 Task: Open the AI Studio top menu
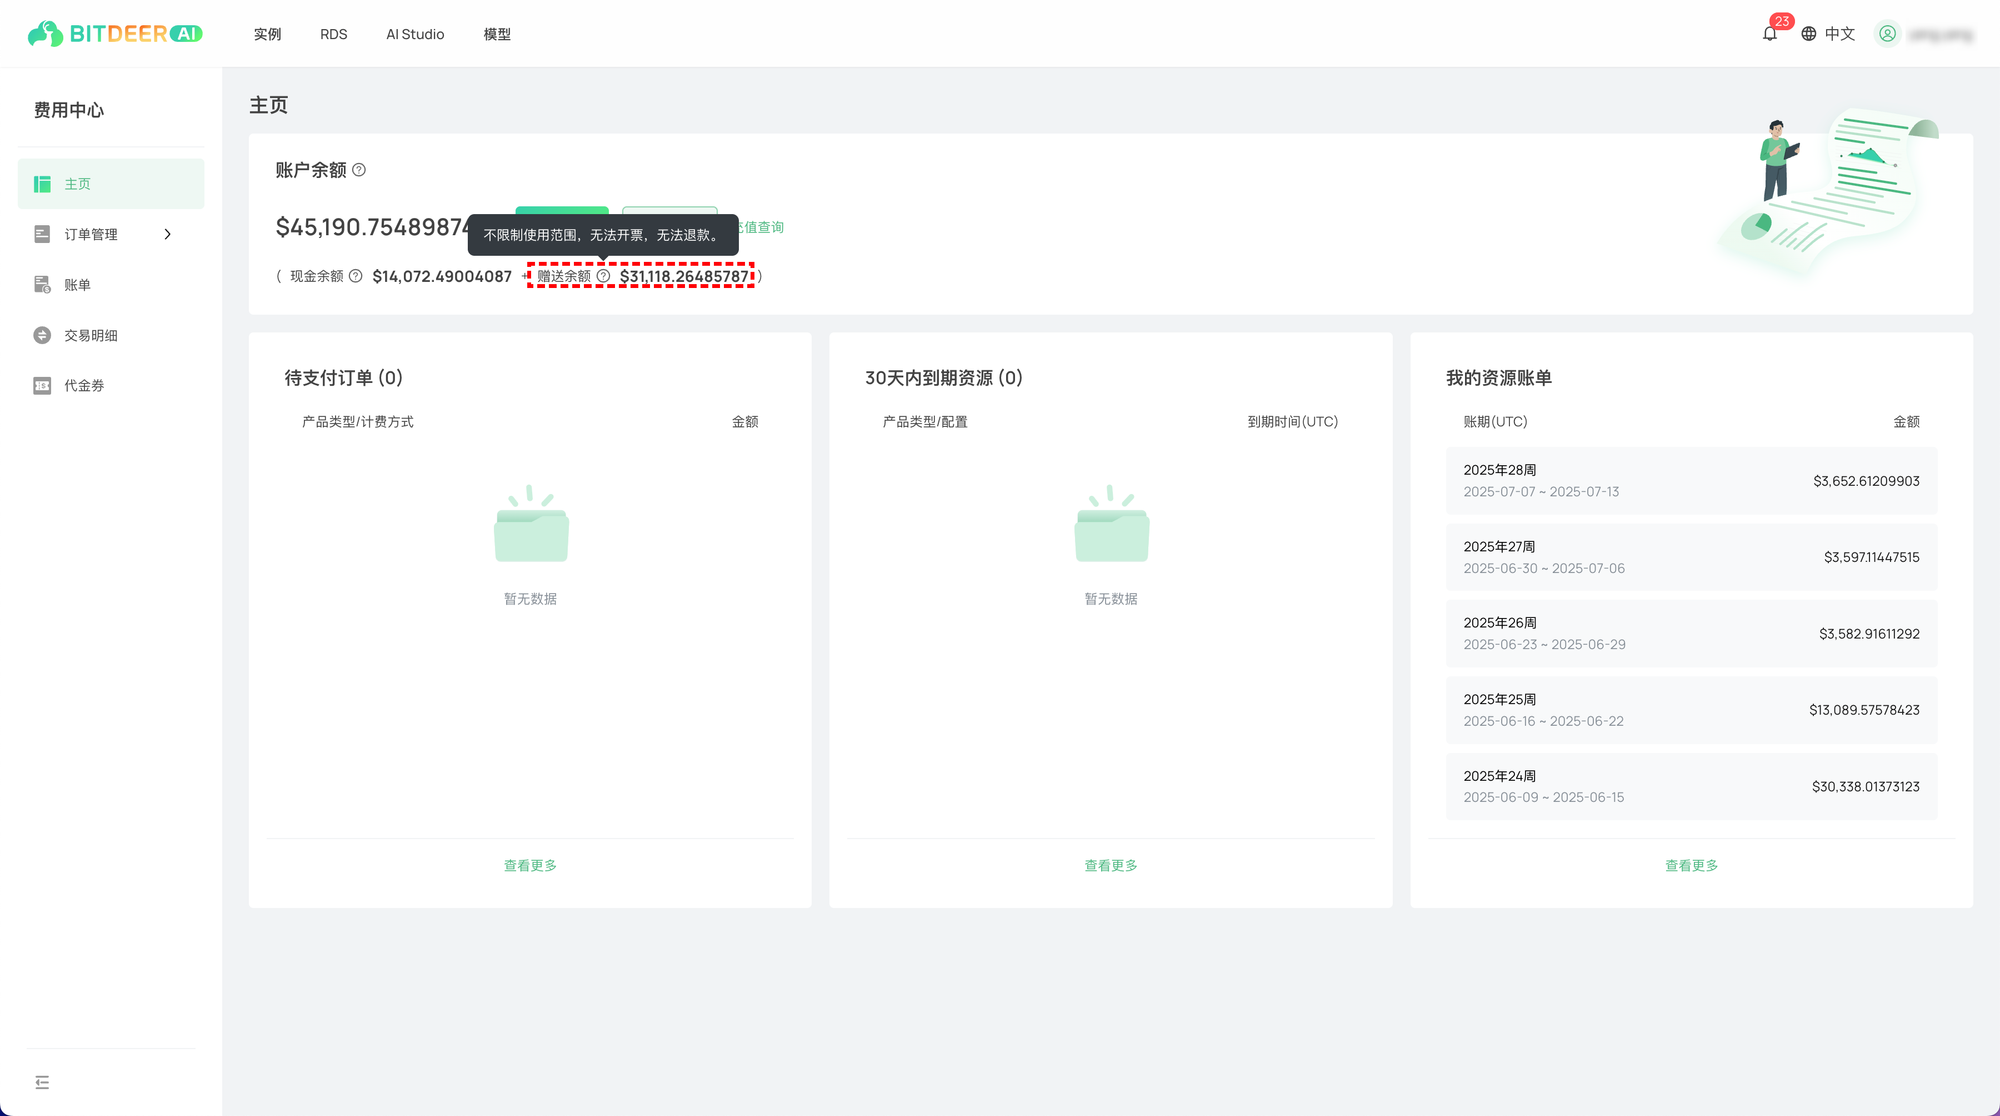pyautogui.click(x=415, y=34)
